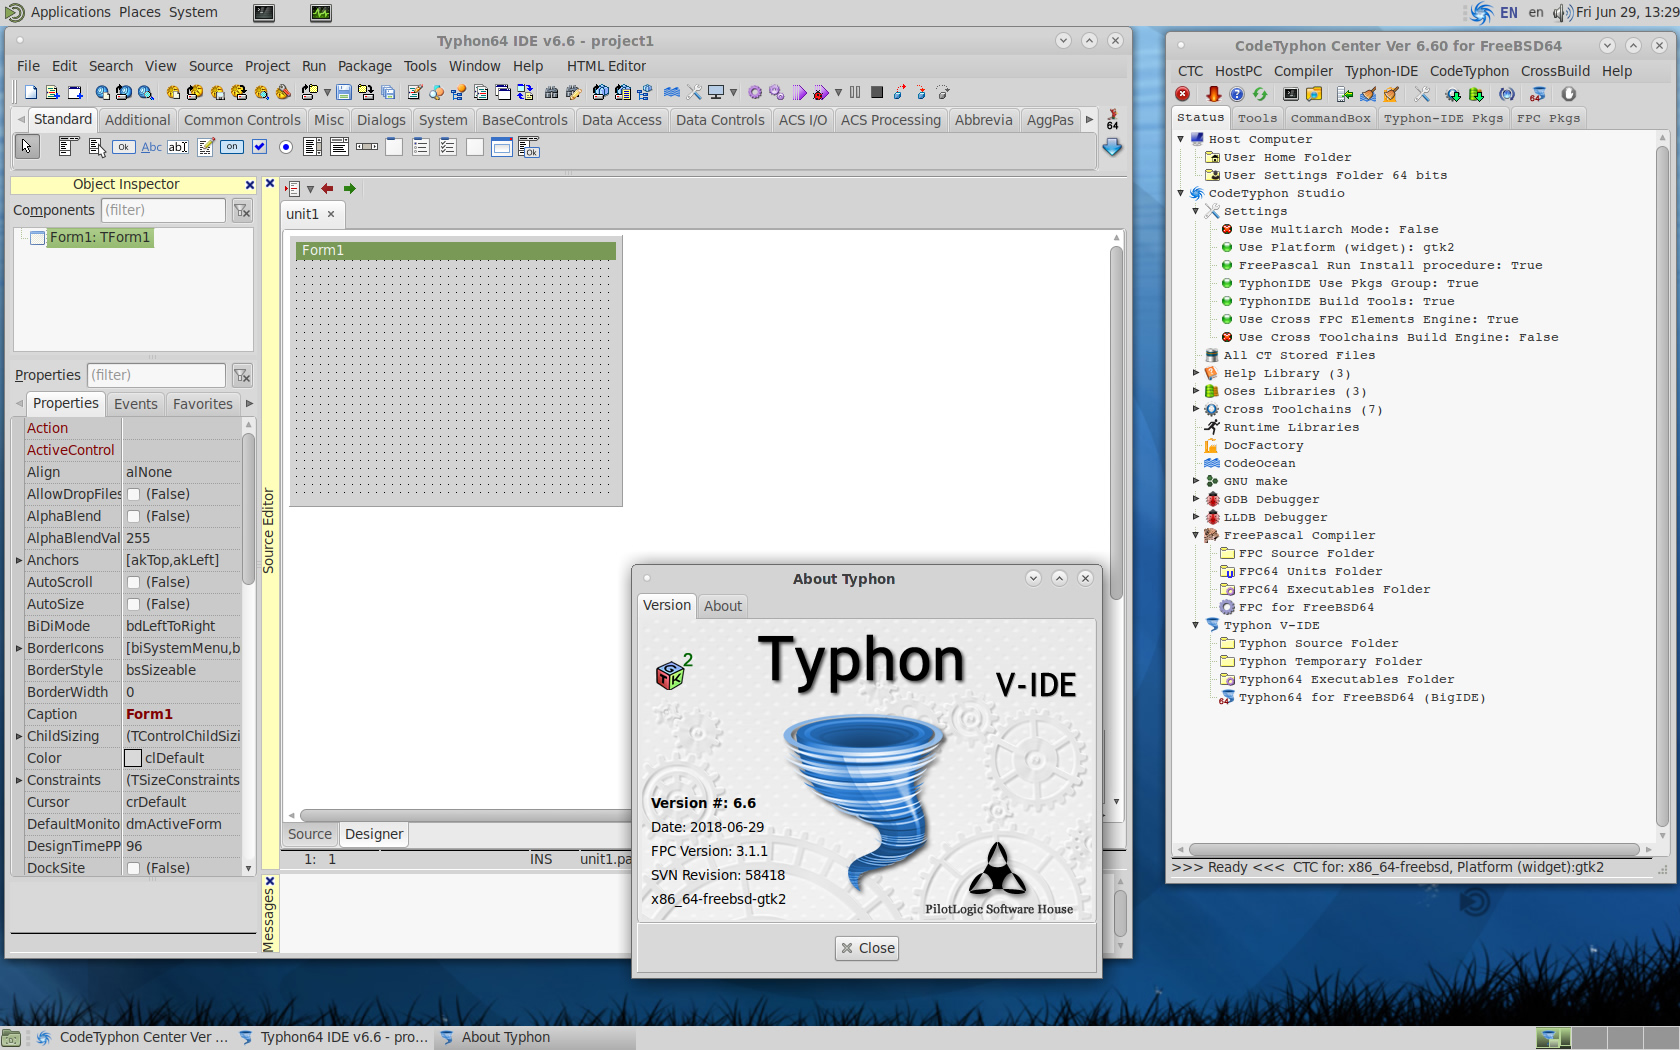The height and width of the screenshot is (1050, 1680).
Task: Toggle the AutoScroll checkbox
Action: [x=133, y=582]
